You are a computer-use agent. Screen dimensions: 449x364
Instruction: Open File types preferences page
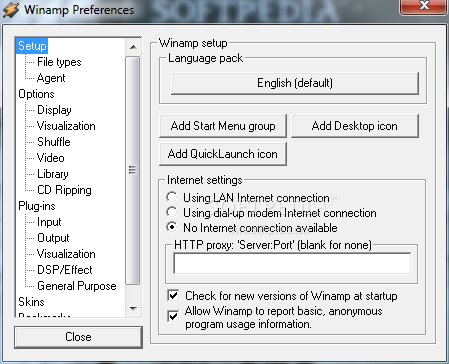pyautogui.click(x=59, y=62)
